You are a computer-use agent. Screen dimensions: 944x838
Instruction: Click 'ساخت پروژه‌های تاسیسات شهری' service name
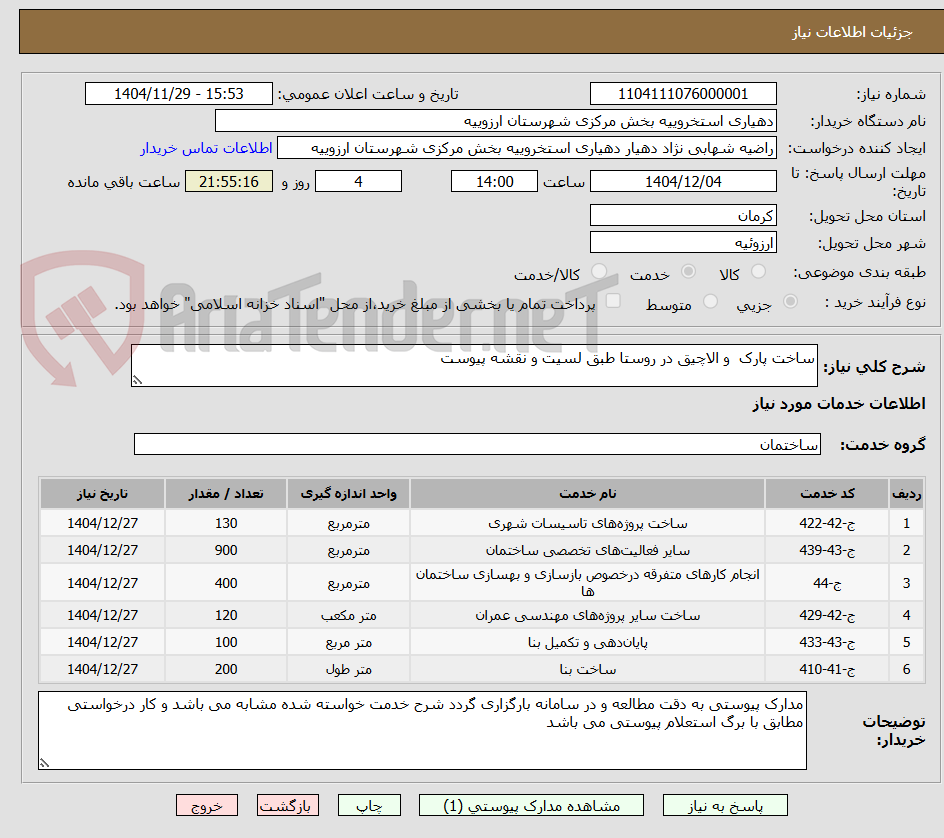588,523
